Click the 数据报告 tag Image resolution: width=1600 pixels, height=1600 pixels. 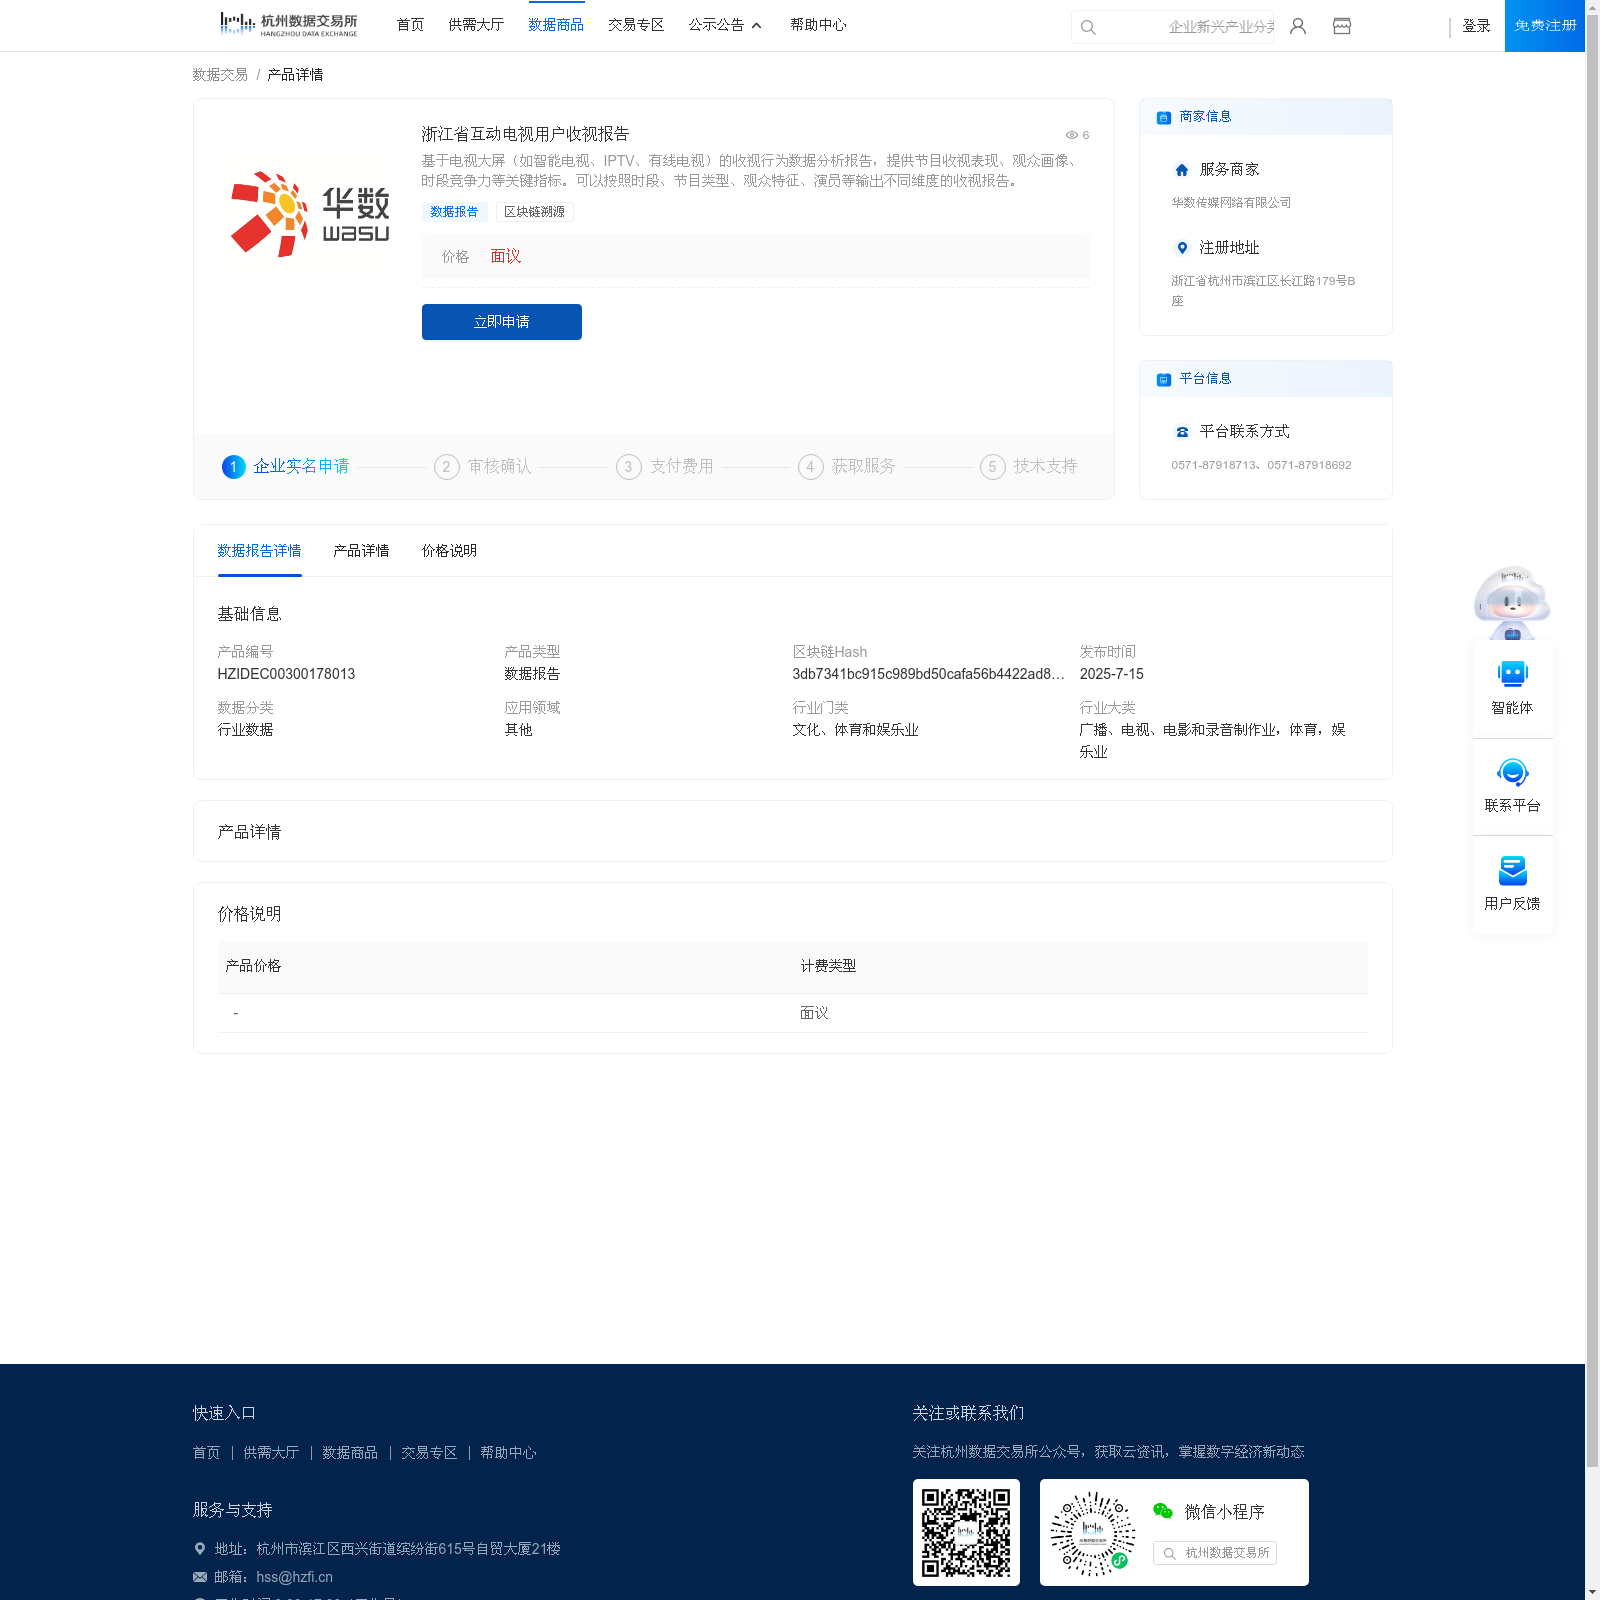pos(454,212)
